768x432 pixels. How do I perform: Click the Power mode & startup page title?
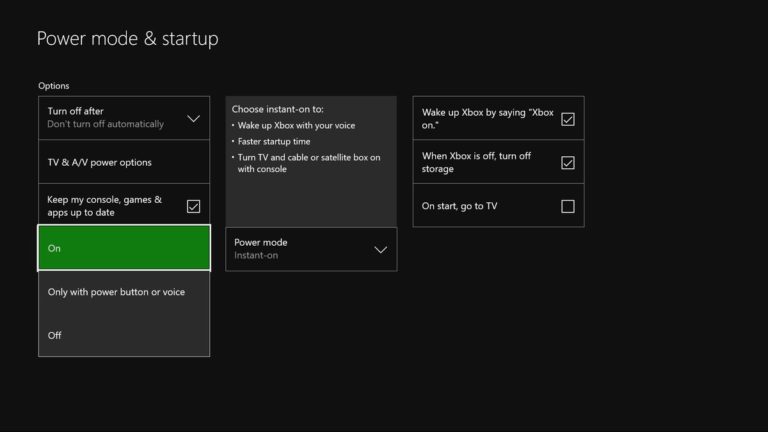(127, 39)
